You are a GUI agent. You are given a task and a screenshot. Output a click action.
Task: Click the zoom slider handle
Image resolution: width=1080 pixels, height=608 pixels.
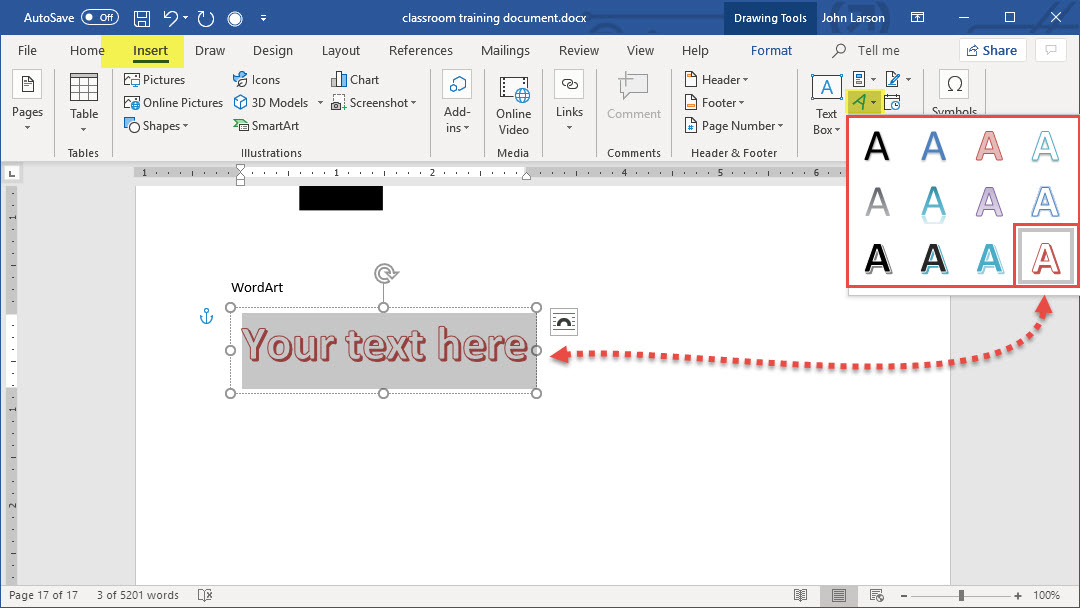click(x=961, y=595)
